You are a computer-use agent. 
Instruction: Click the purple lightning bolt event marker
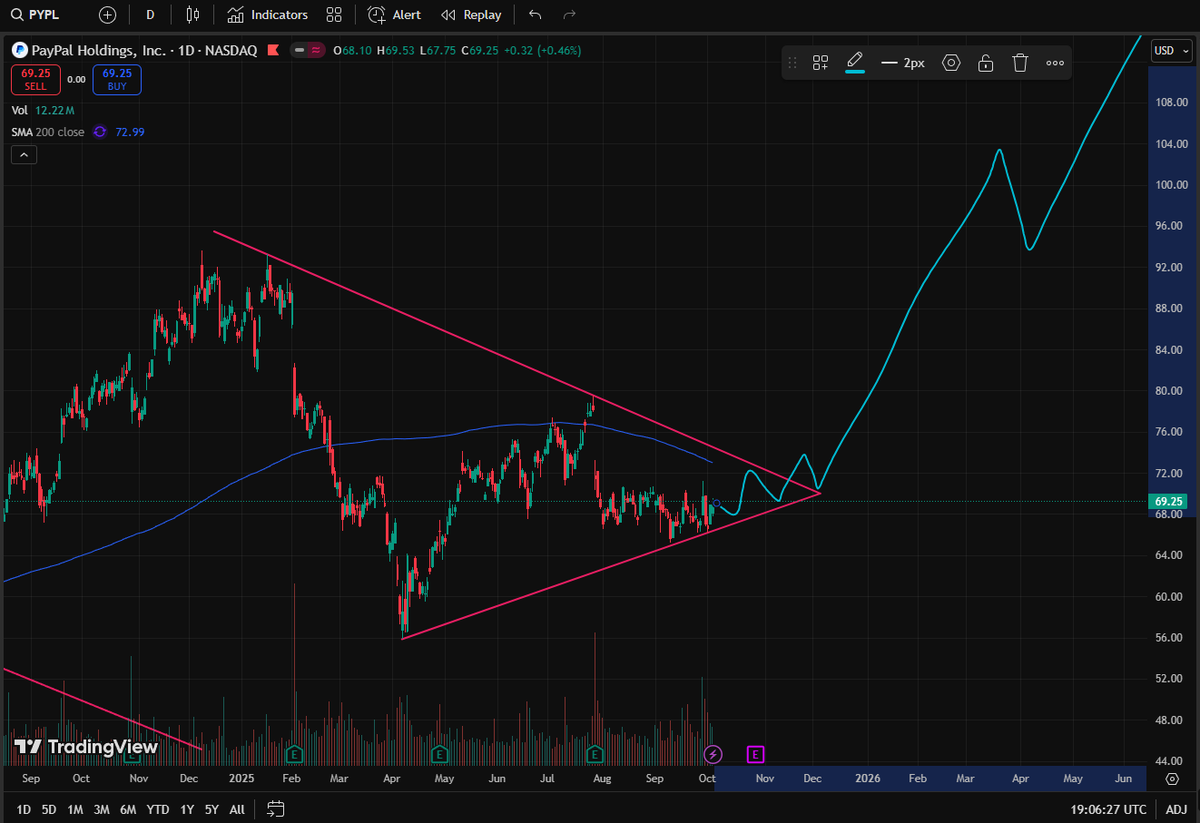coord(714,753)
